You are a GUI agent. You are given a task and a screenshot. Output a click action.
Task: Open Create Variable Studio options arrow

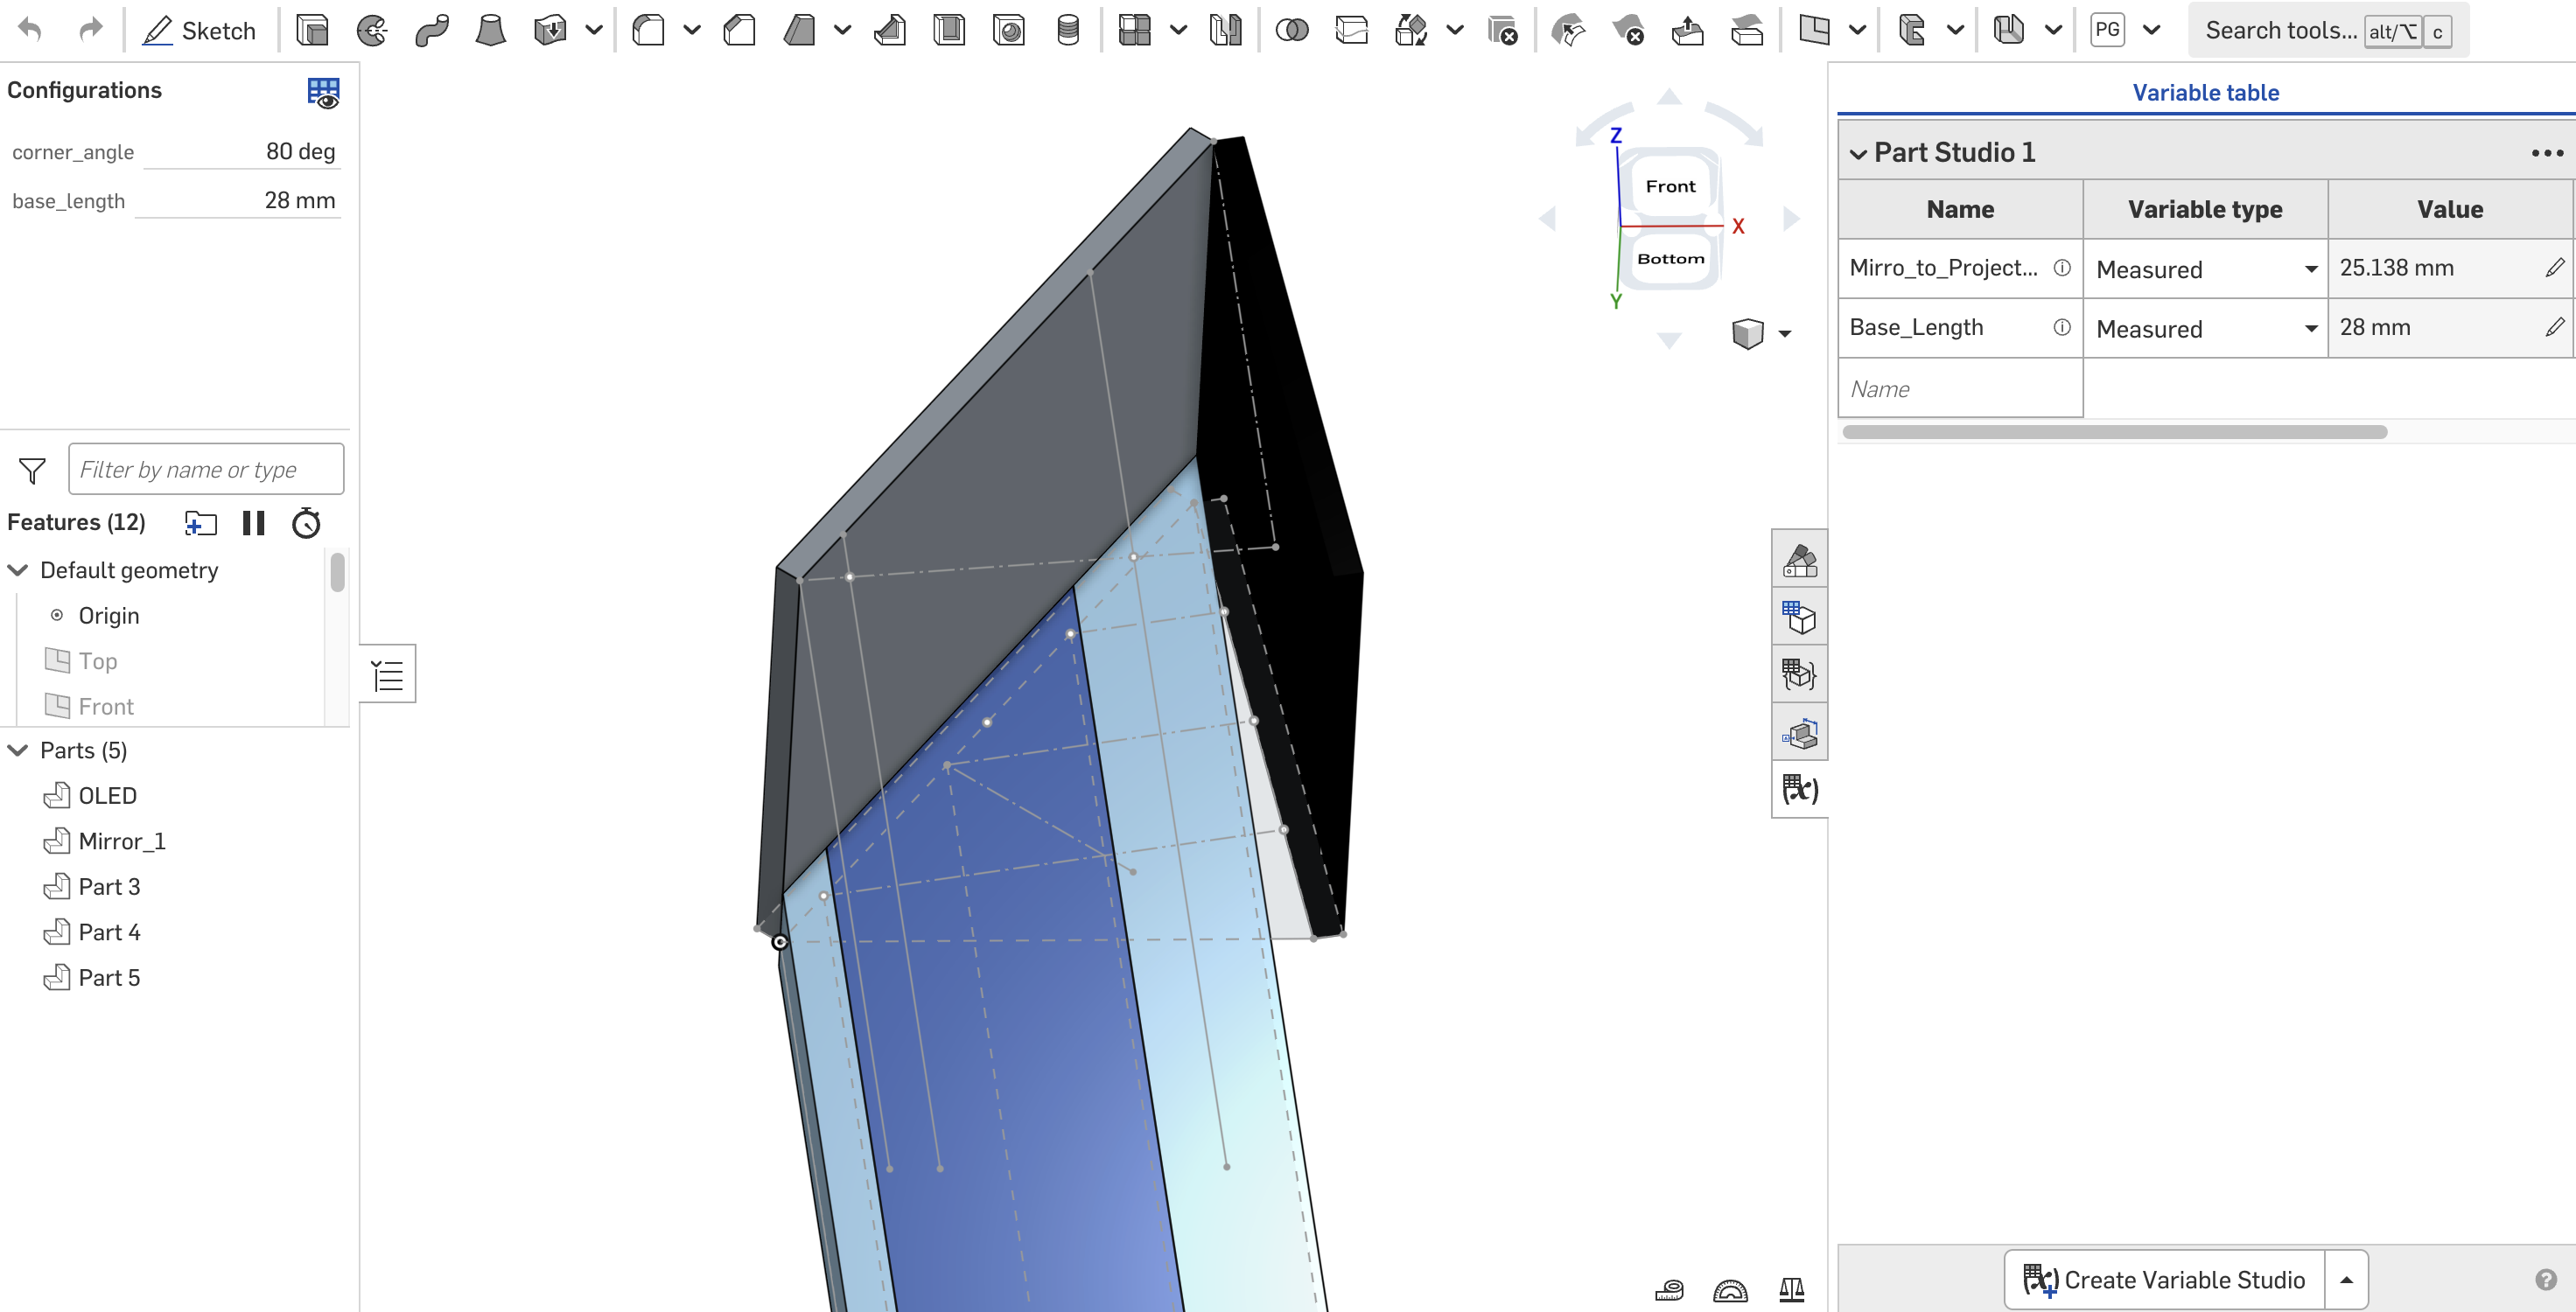(x=2346, y=1280)
